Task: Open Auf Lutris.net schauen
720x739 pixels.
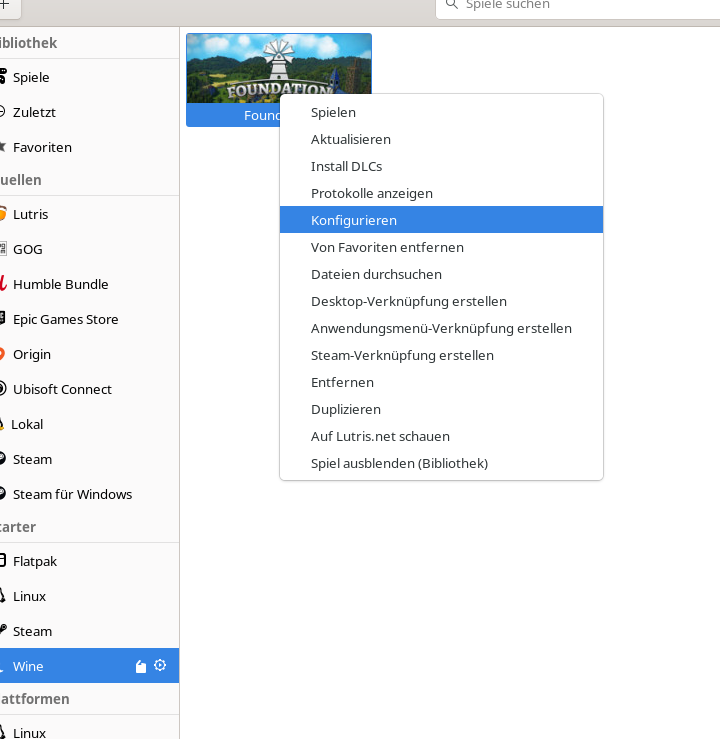Action: coord(441,436)
